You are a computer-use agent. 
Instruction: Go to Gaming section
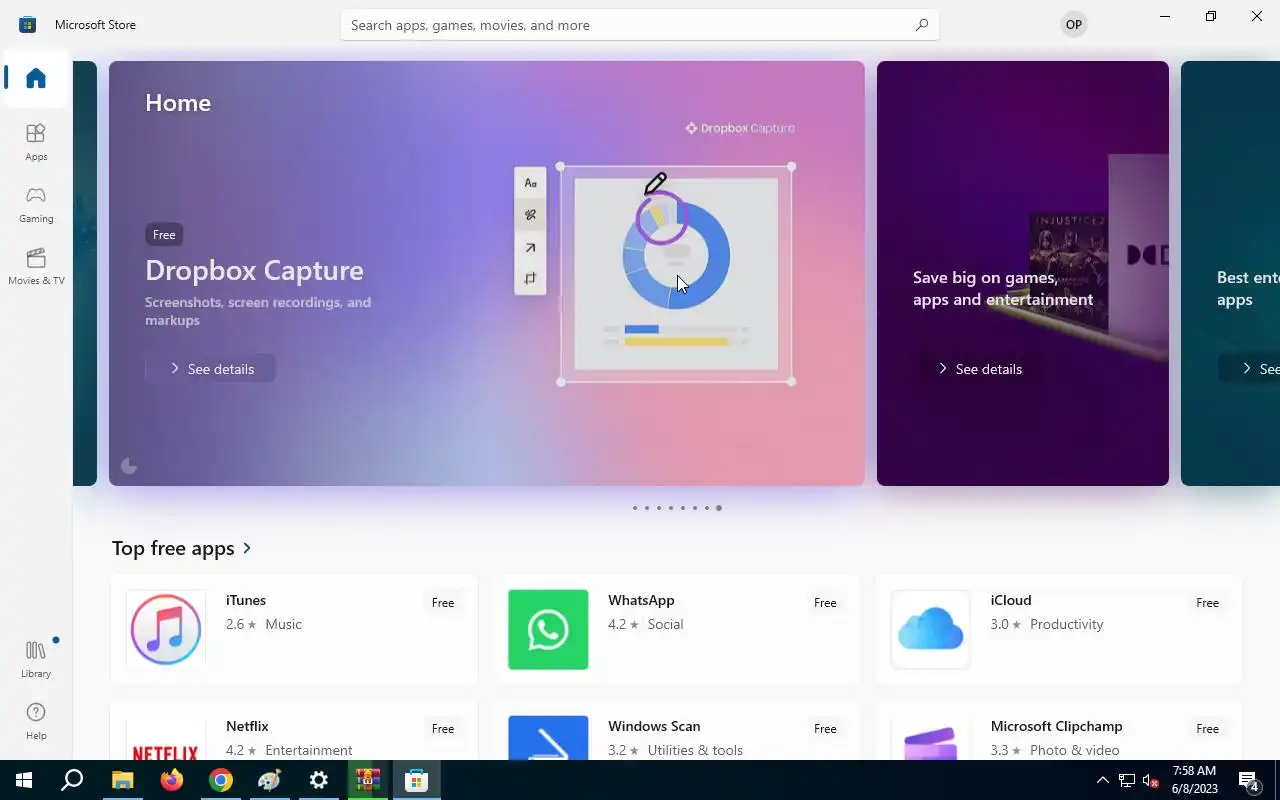click(x=36, y=204)
